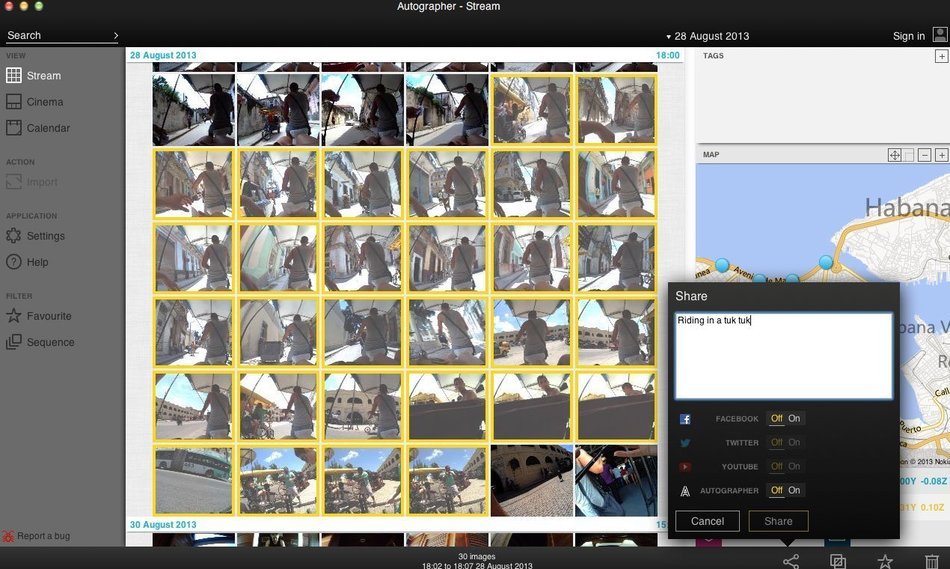This screenshot has width=950, height=569.
Task: Turn Autographer sharing On
Action: (794, 490)
